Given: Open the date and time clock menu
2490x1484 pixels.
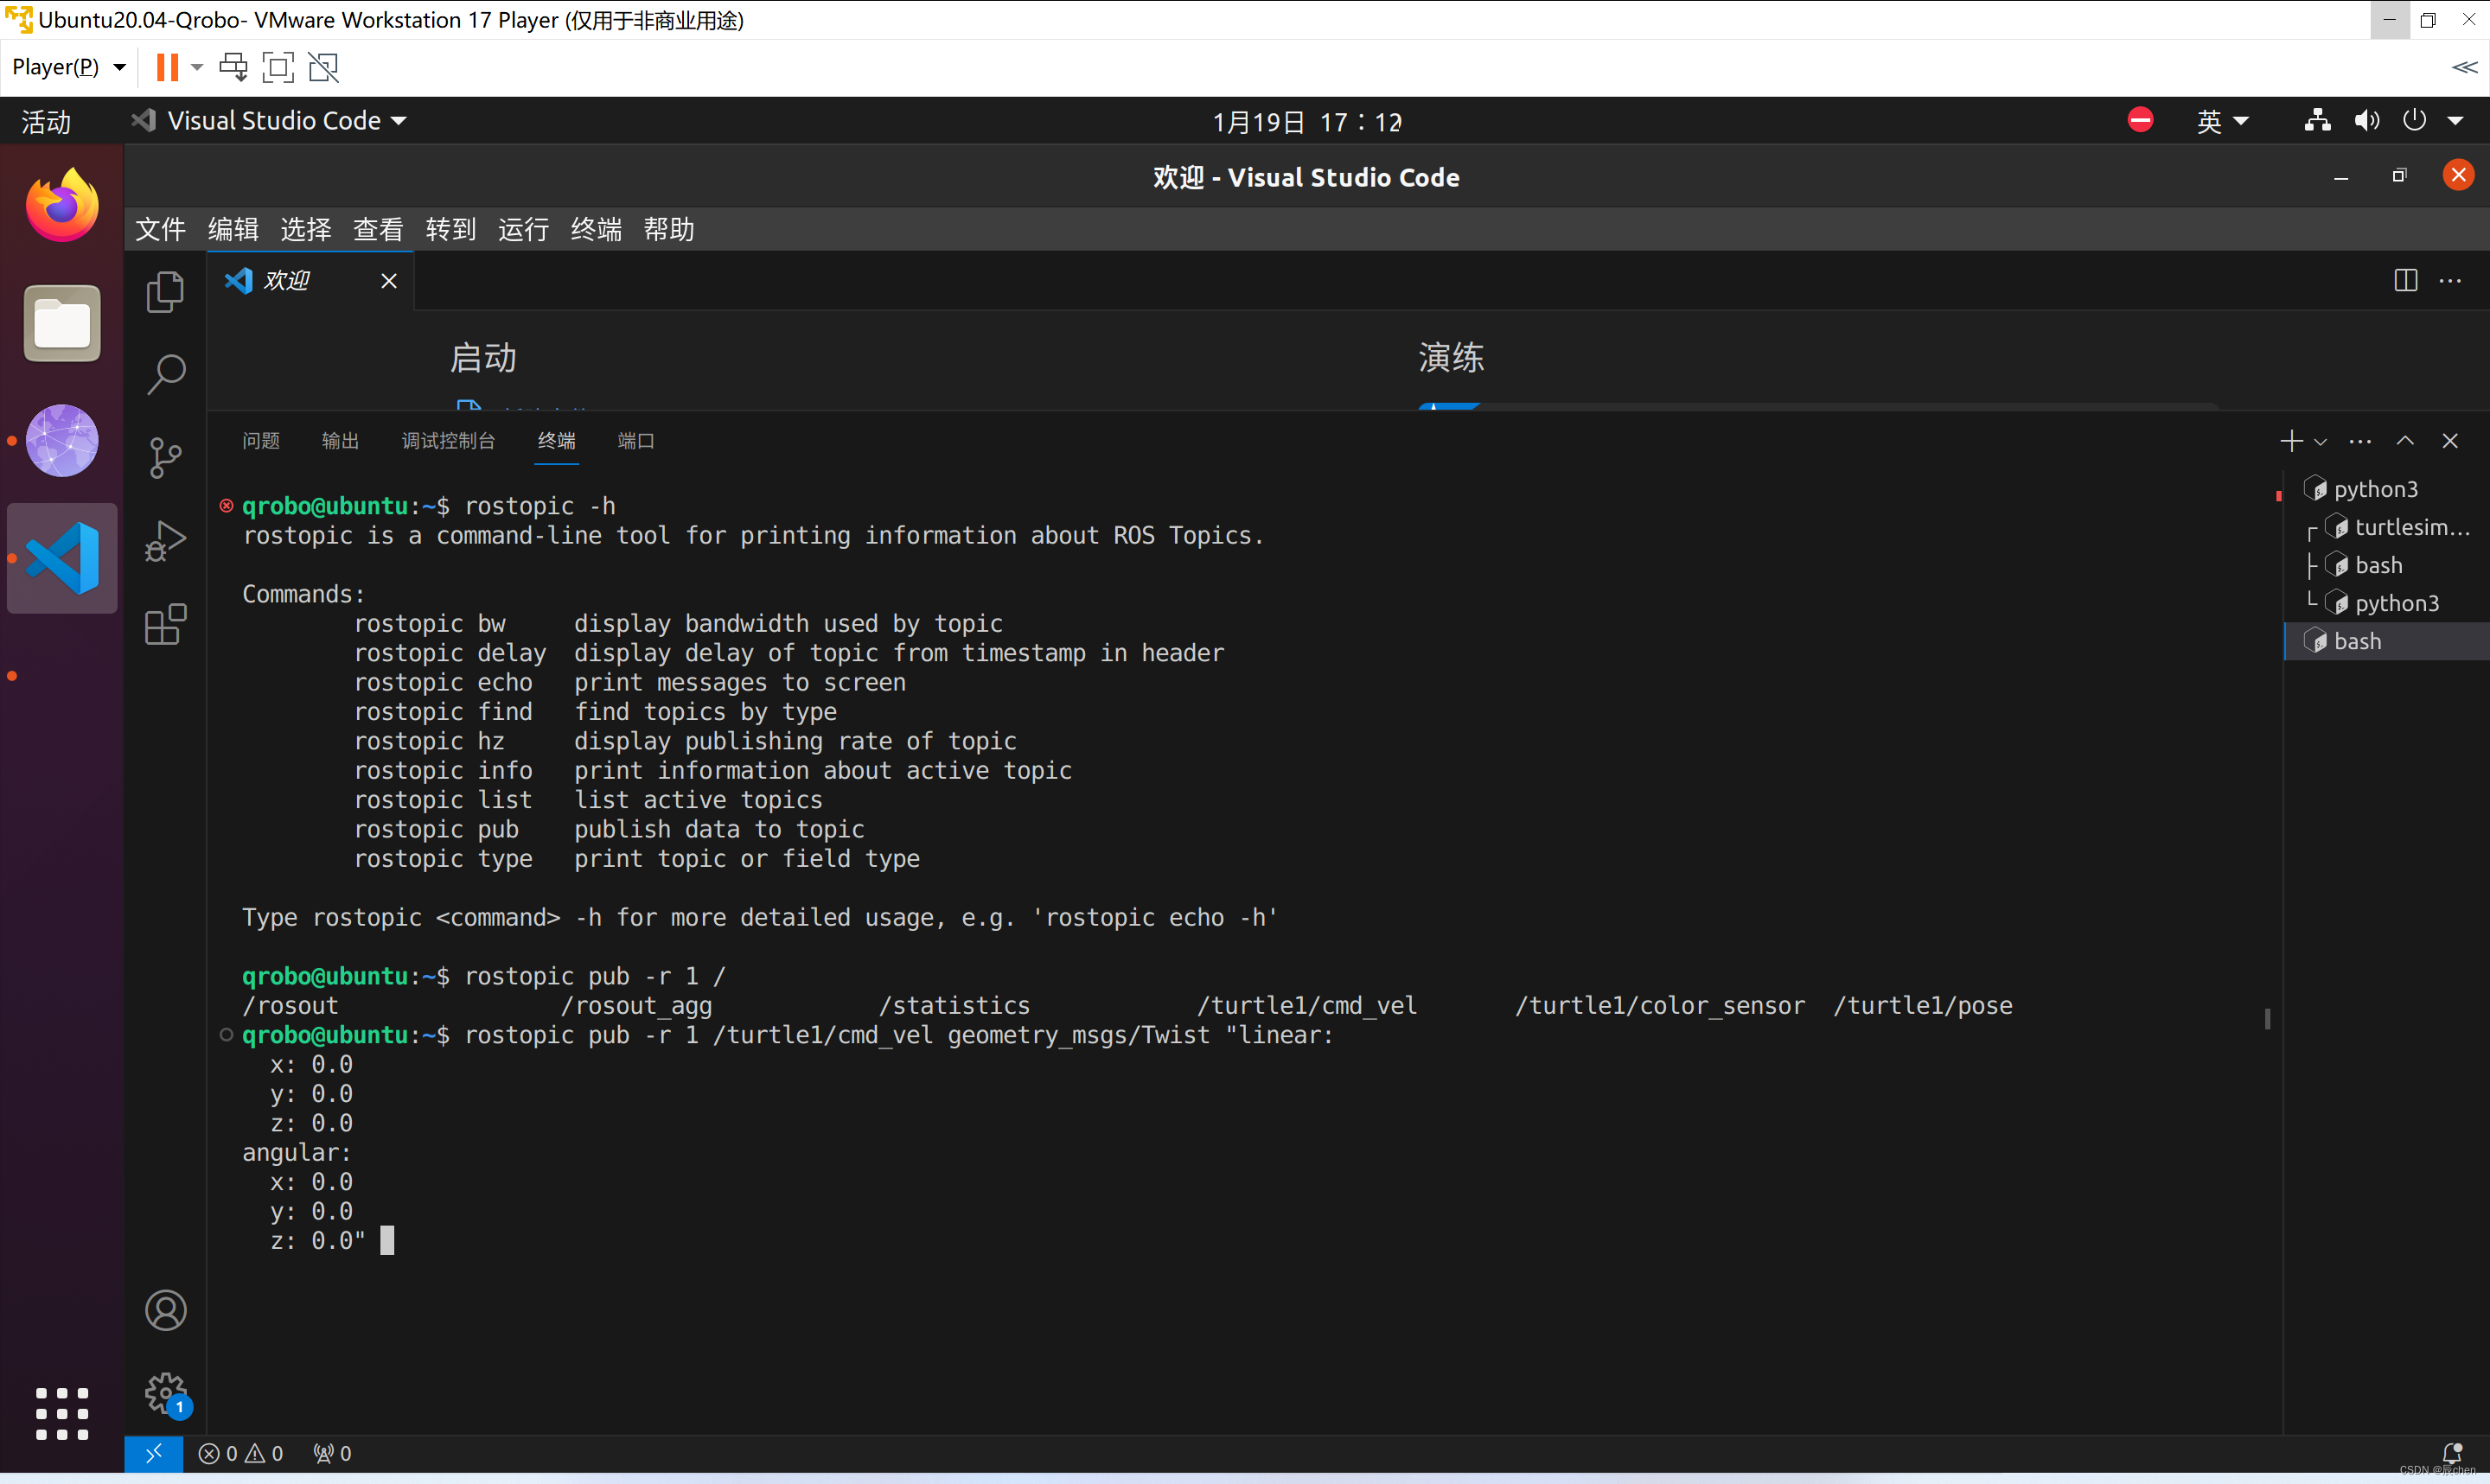Looking at the screenshot, I should pos(1306,121).
